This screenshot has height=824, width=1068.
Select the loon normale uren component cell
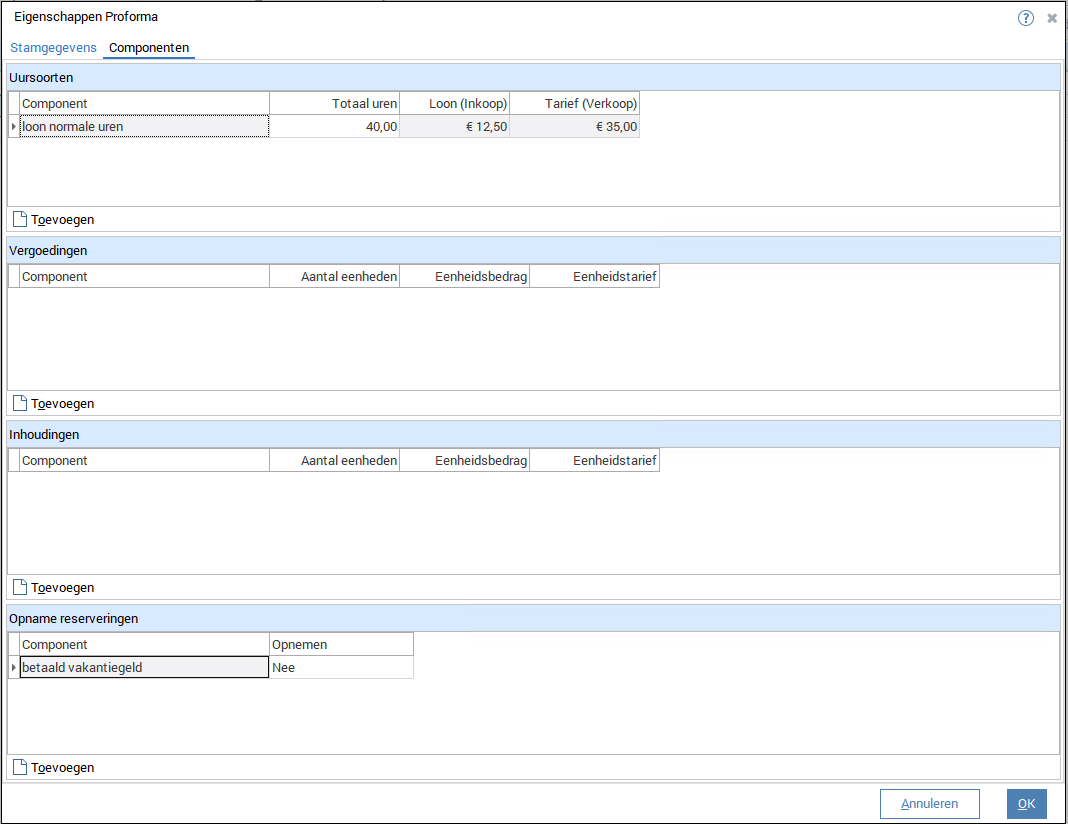pyautogui.click(x=144, y=127)
